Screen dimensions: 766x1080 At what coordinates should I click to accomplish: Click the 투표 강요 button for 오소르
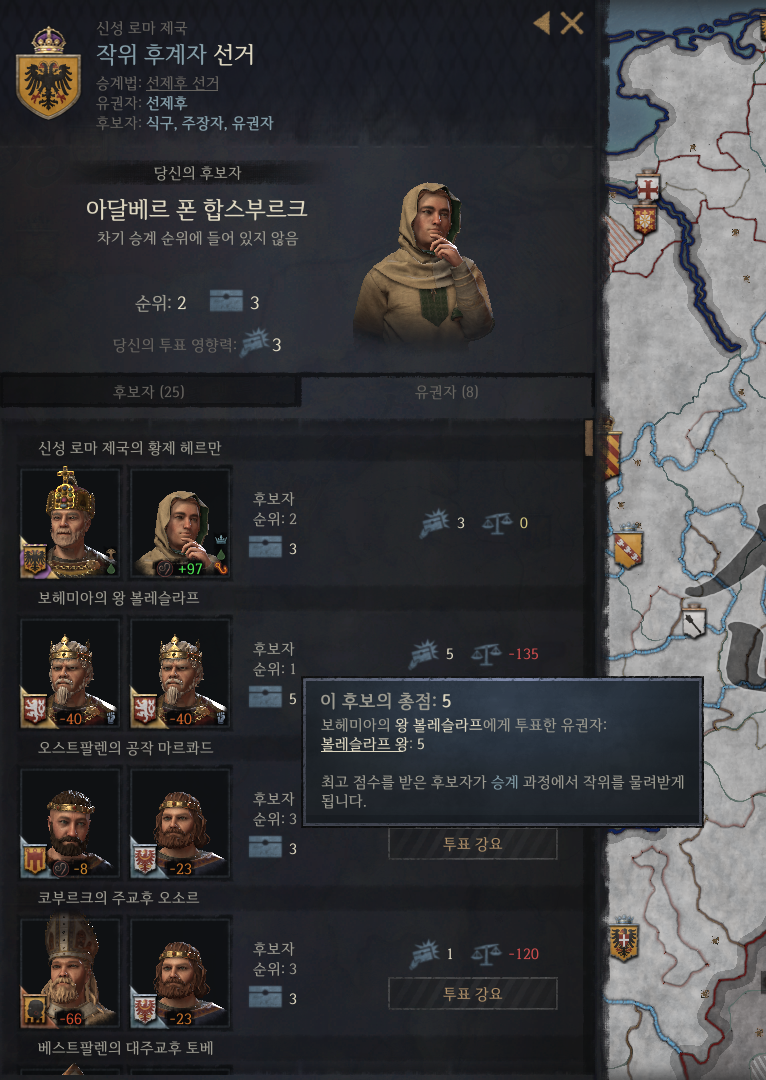point(473,993)
